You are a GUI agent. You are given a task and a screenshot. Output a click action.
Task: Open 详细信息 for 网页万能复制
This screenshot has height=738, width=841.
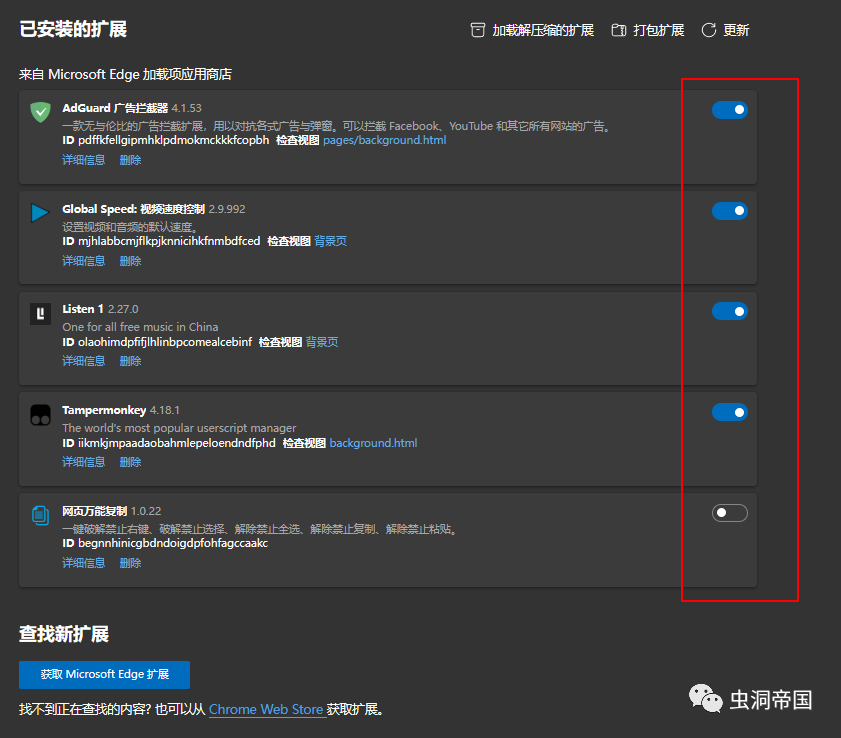tap(83, 563)
